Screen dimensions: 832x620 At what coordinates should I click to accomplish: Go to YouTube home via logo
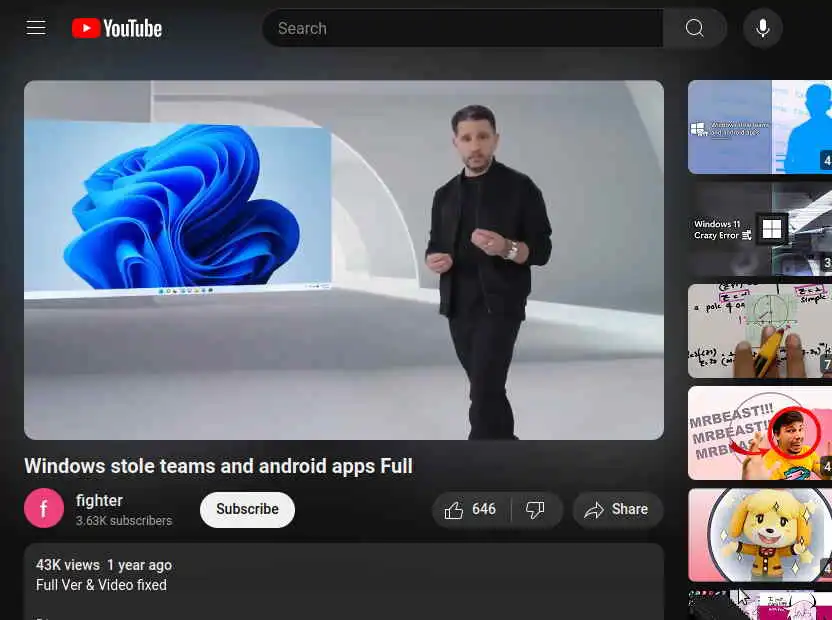117,28
